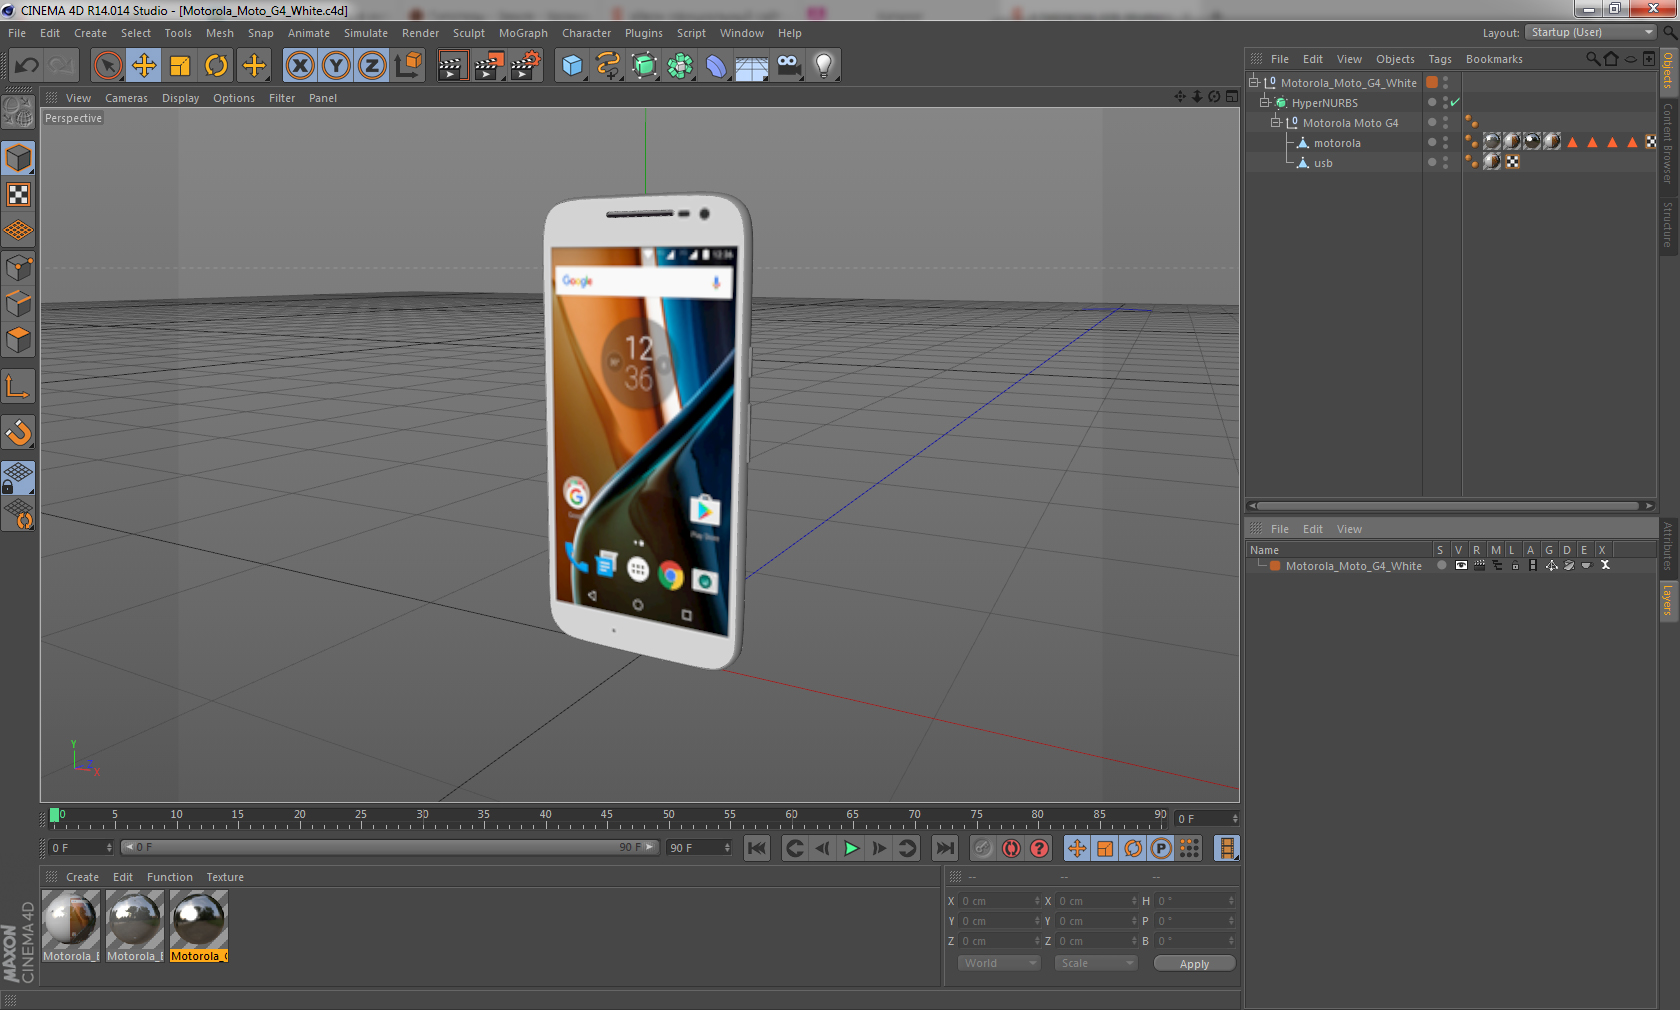
Task: Switch to Polygons mode
Action: tap(18, 340)
